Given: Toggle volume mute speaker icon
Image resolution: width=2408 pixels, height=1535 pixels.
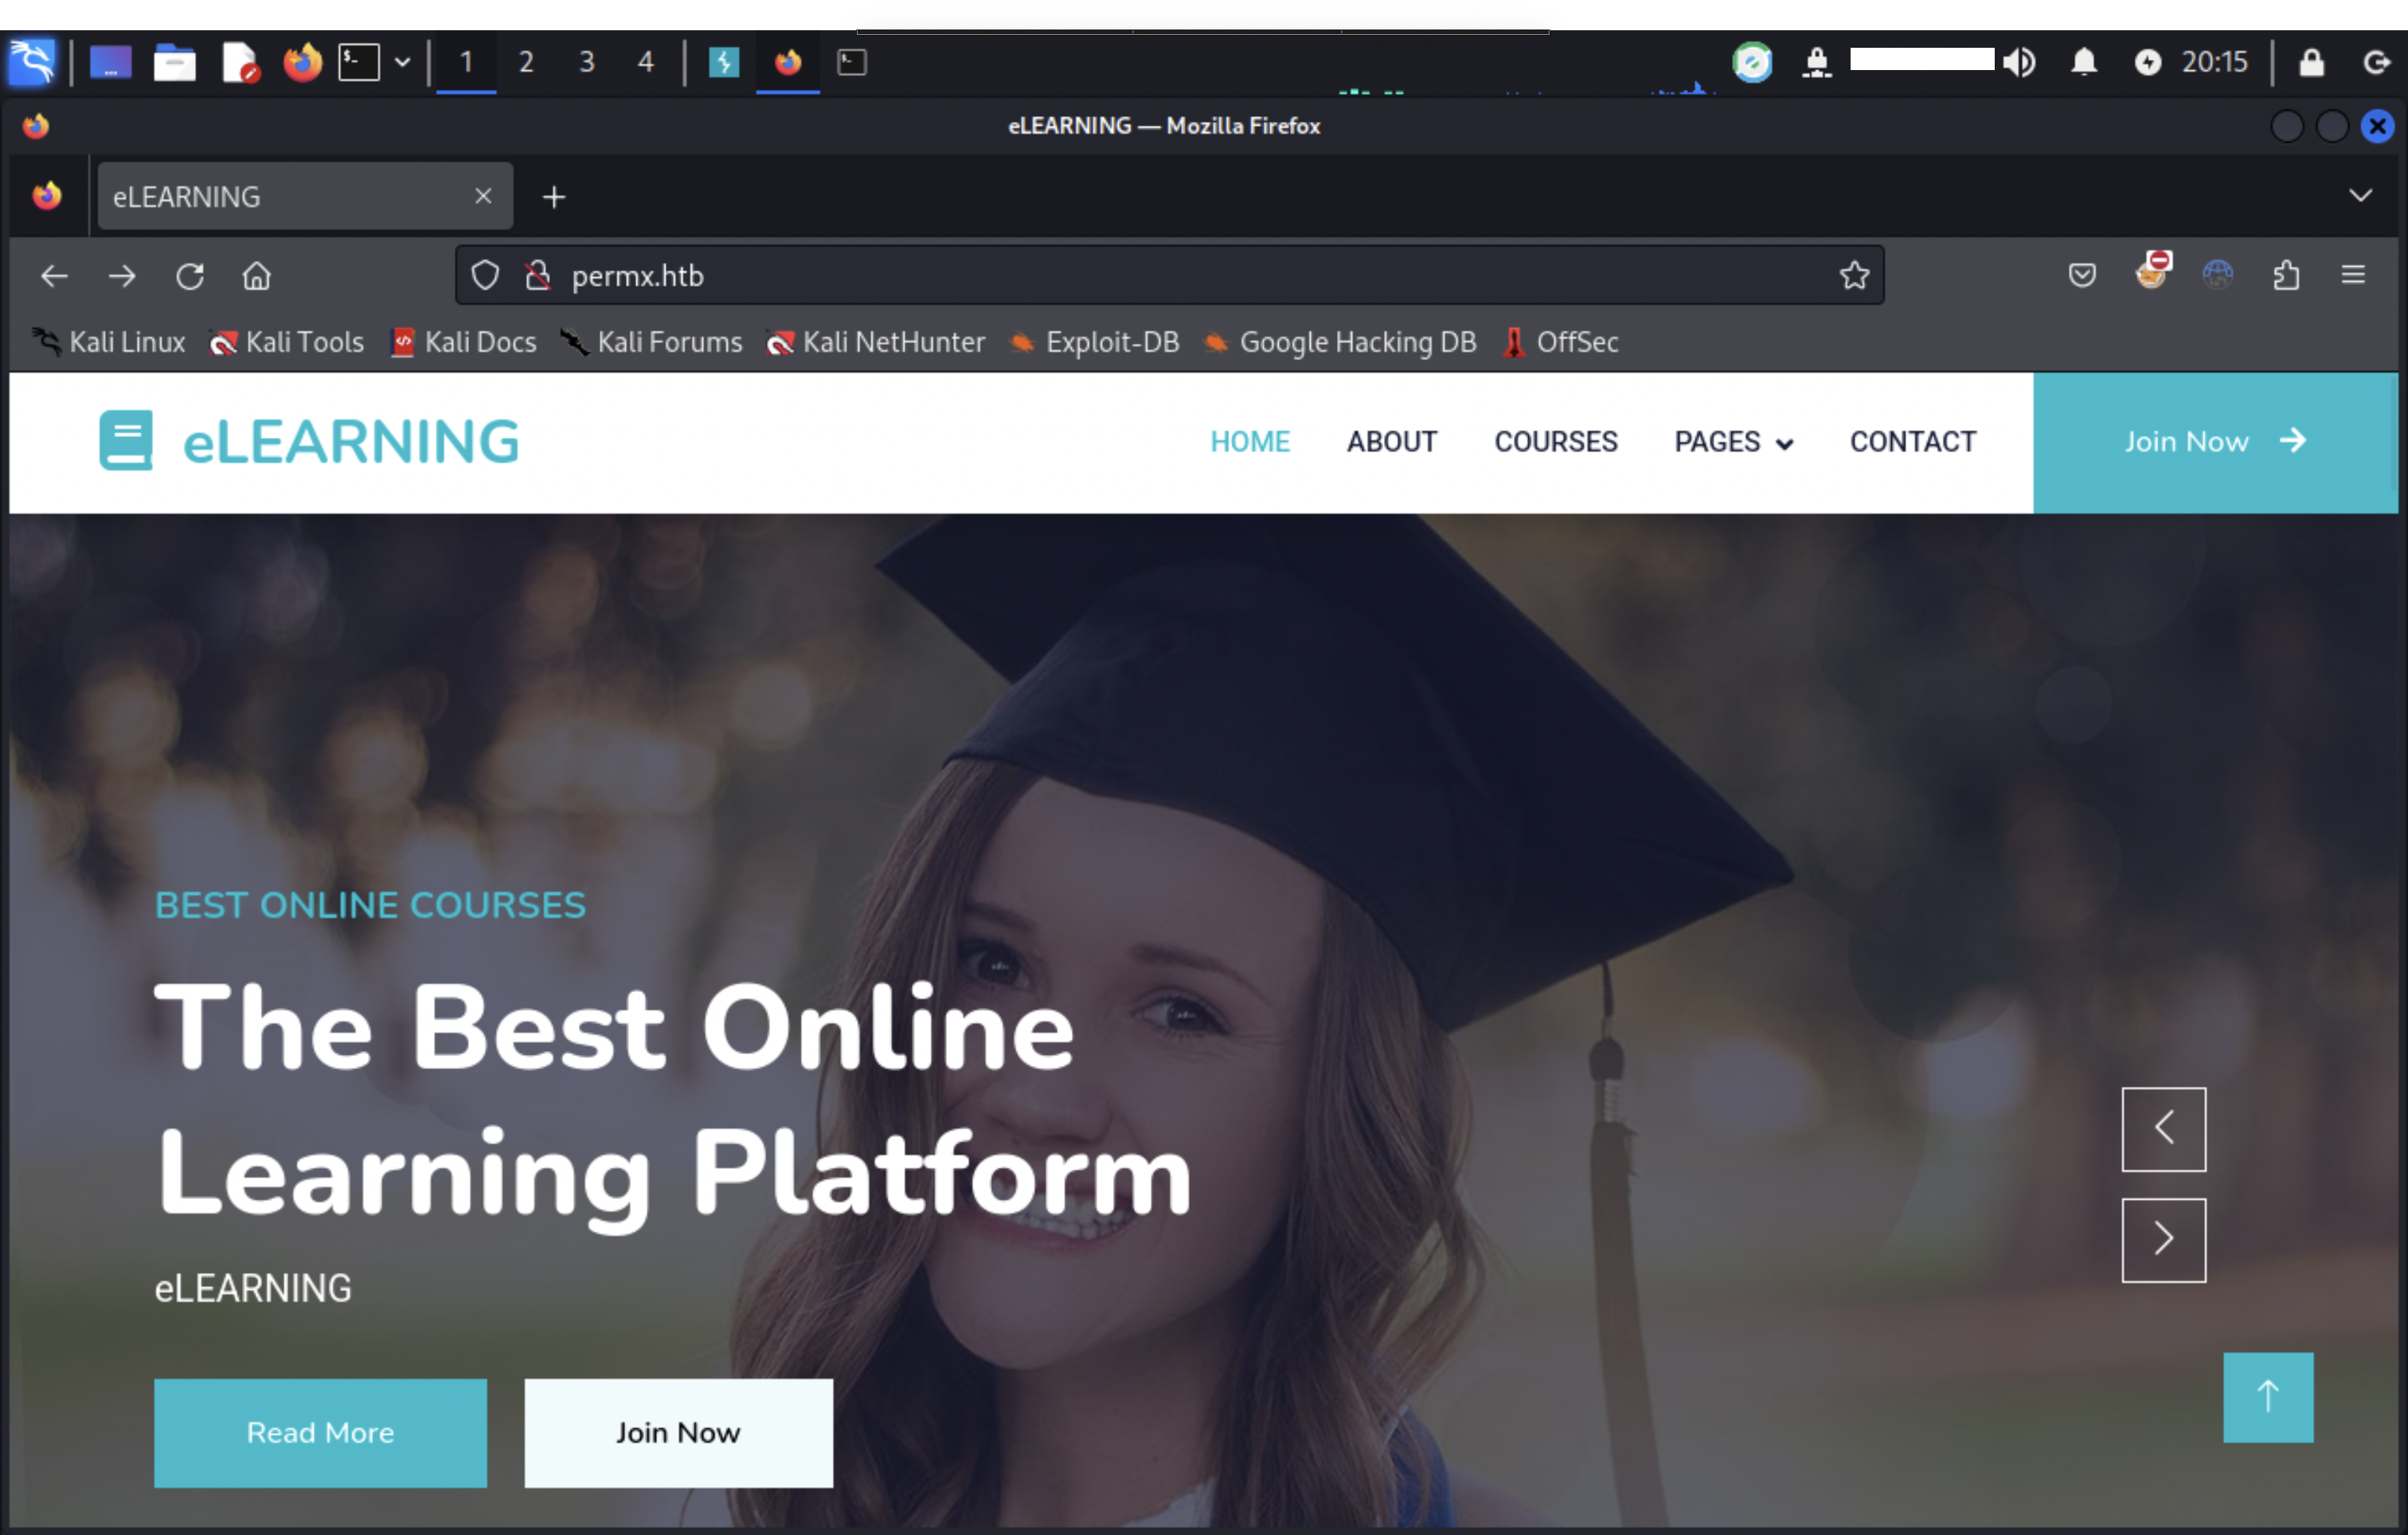Looking at the screenshot, I should tap(2019, 62).
